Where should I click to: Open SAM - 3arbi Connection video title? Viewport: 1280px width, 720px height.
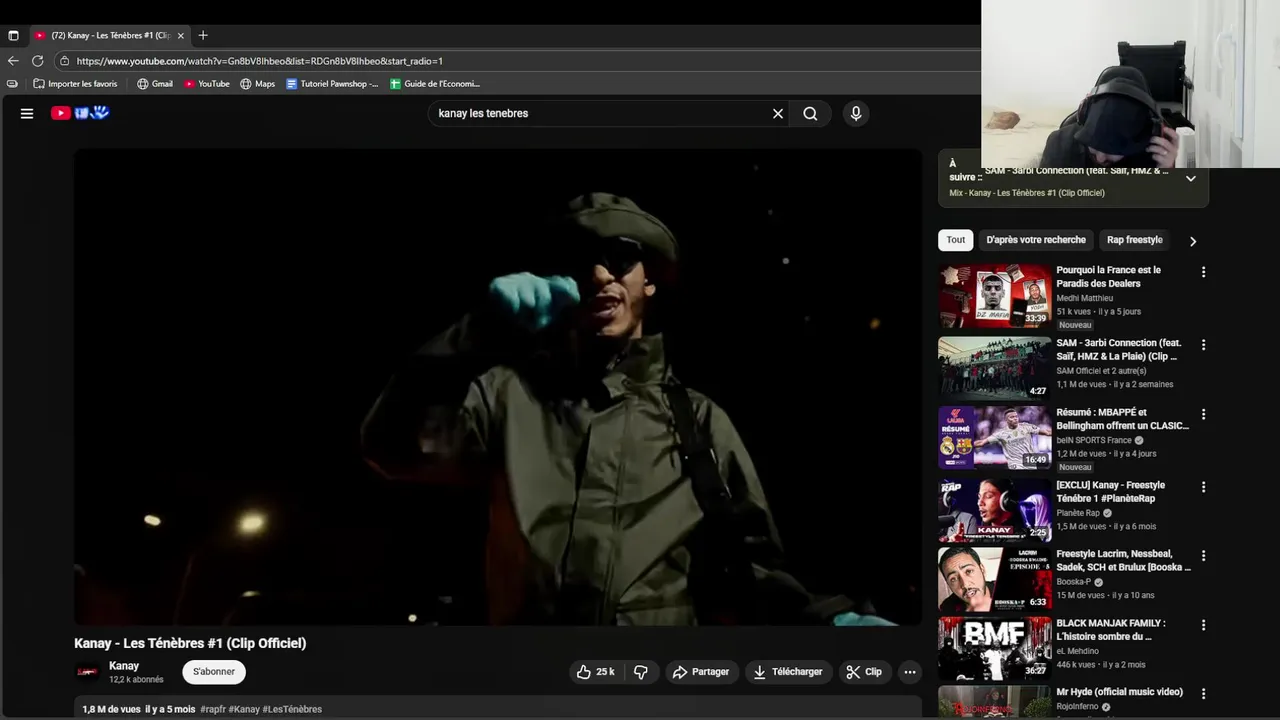[1119, 349]
